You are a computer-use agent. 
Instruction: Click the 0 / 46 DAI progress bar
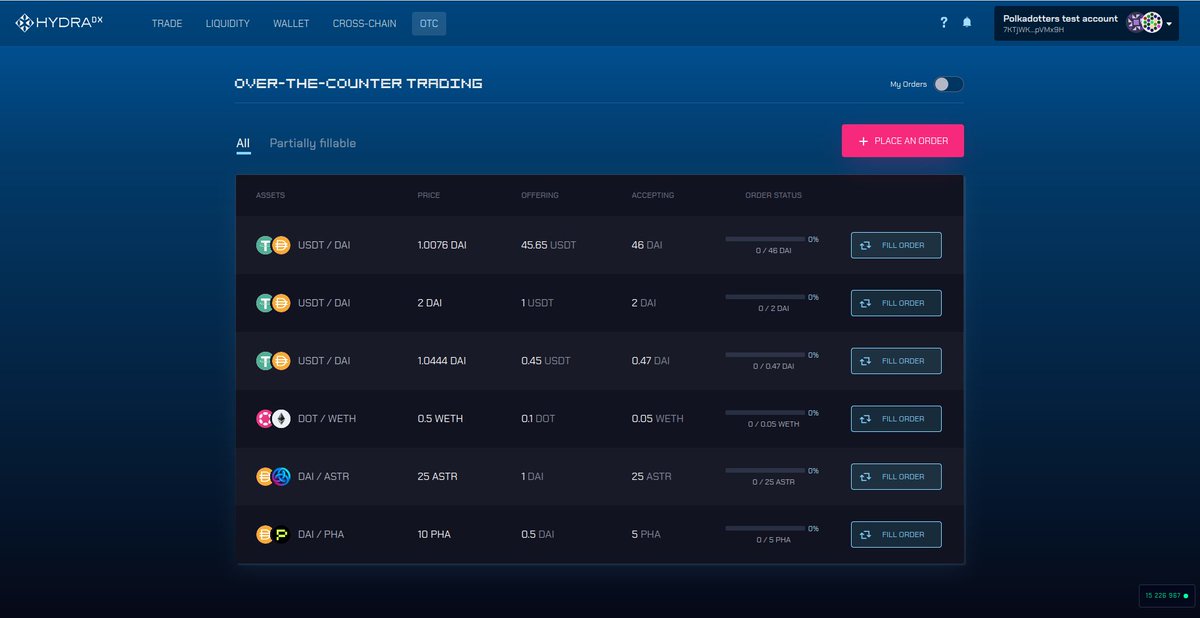765,239
